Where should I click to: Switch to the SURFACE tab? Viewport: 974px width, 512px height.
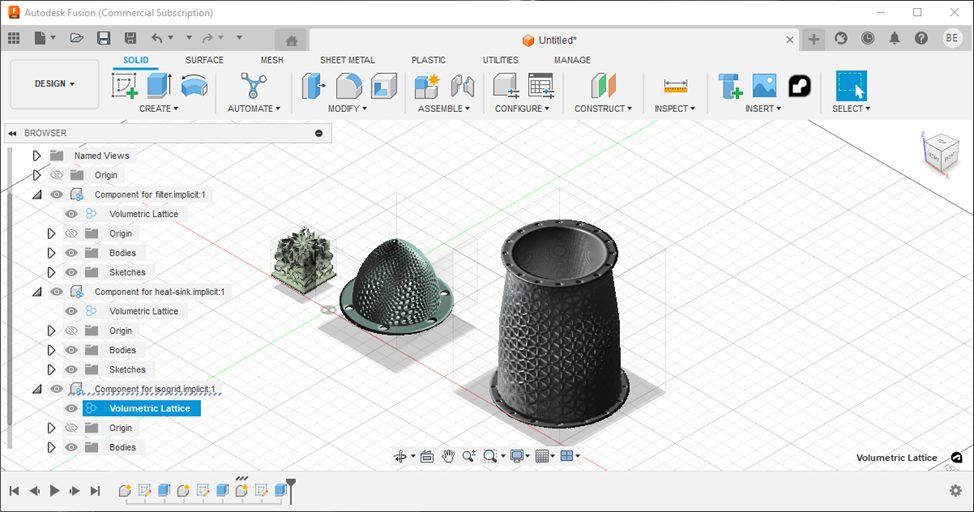pyautogui.click(x=204, y=60)
